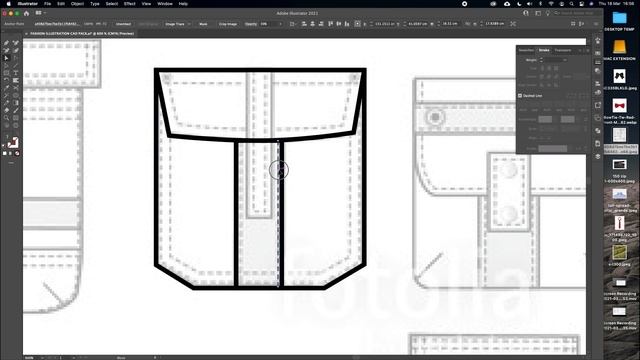The height and width of the screenshot is (360, 640).
Task: Click the Fill and Stroke color swatch
Action: coord(13,142)
